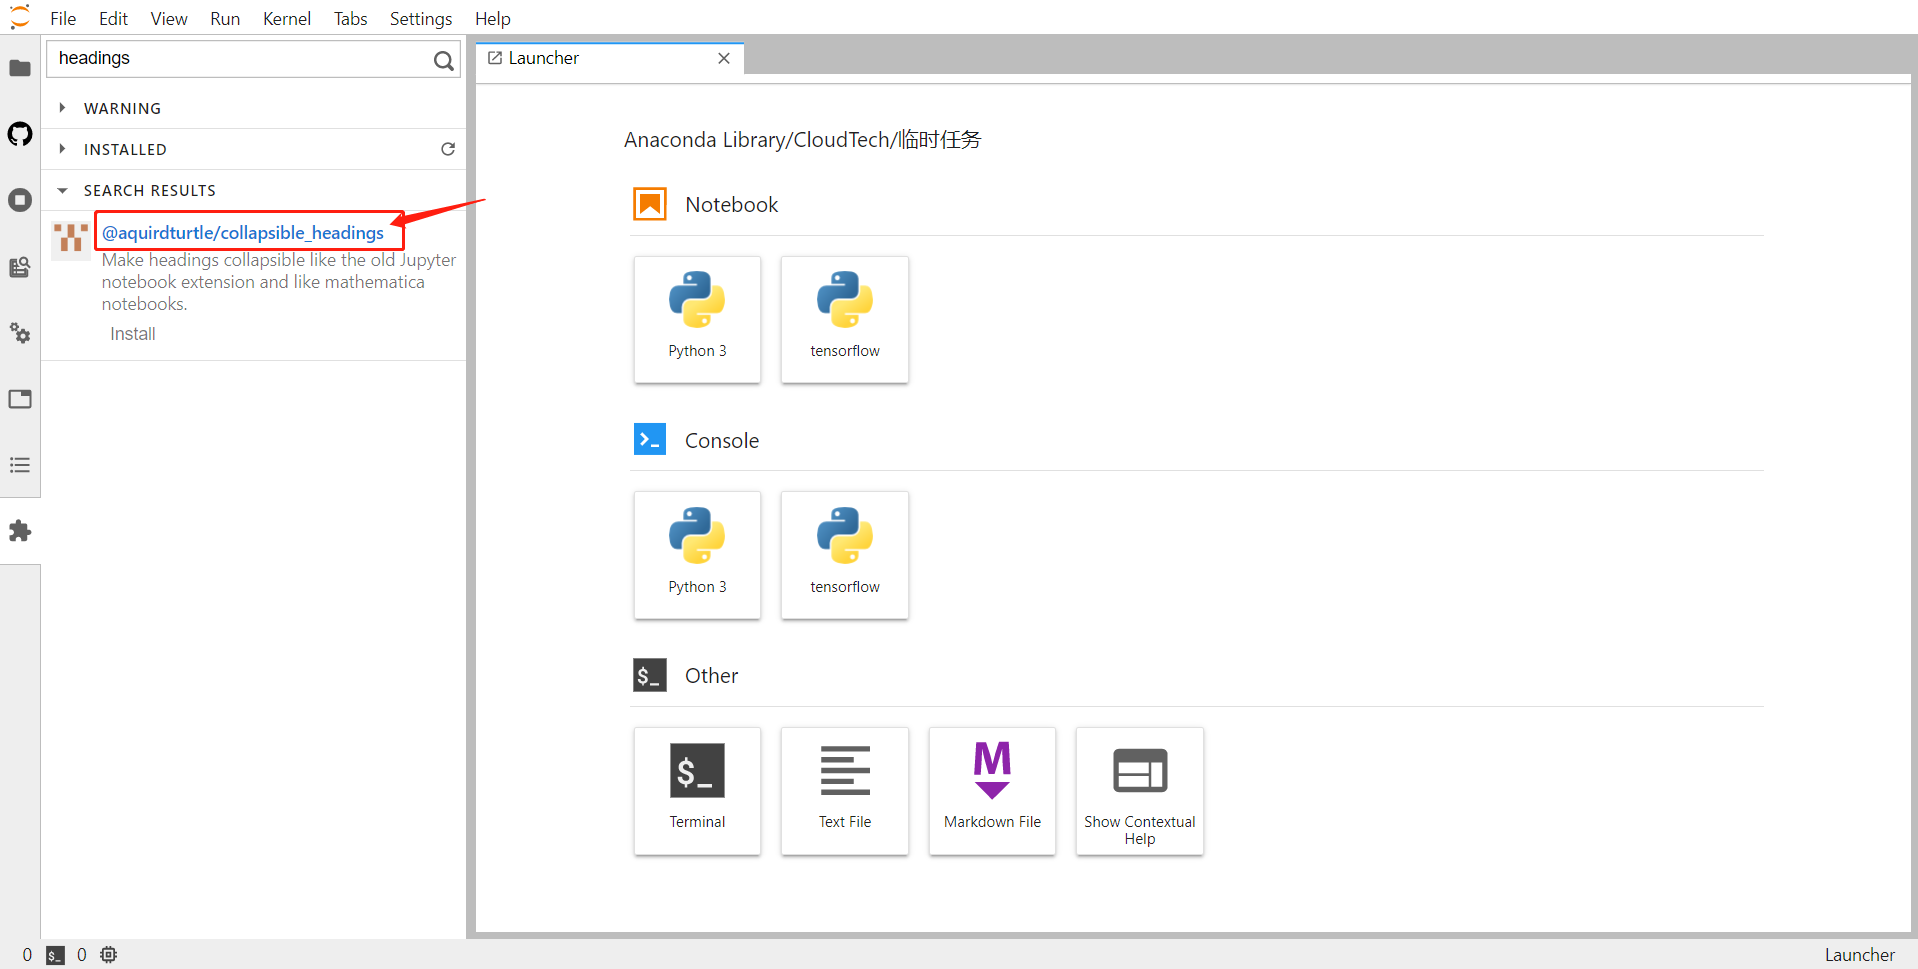Show Running Terminals and Kernels panel

coord(20,200)
